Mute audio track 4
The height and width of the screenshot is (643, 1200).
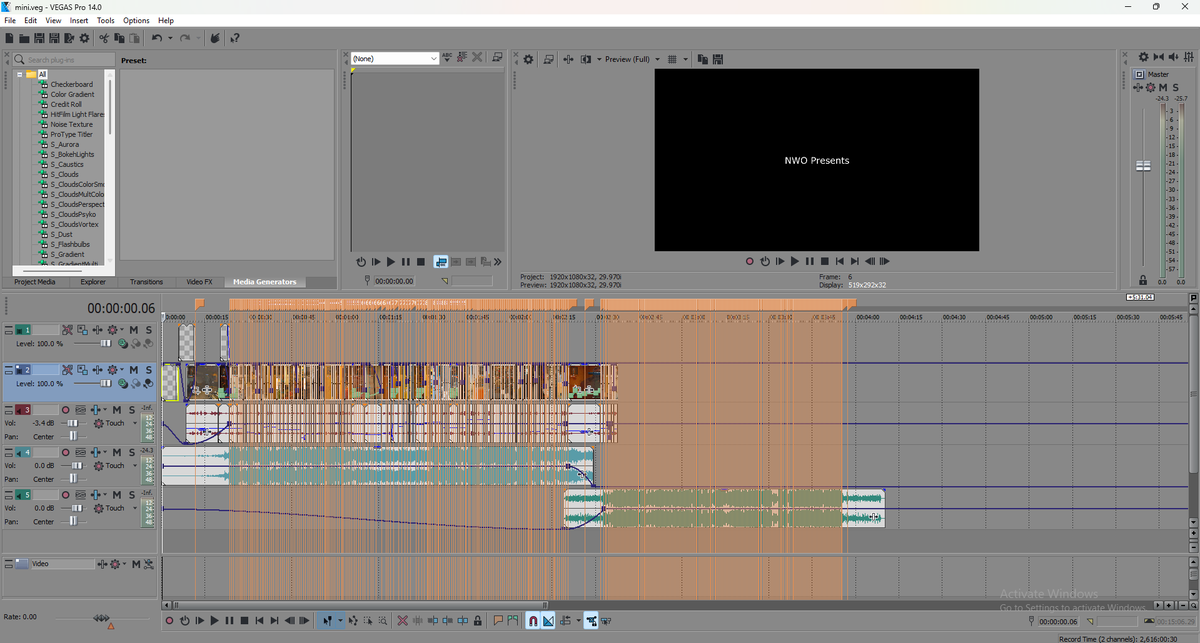click(x=117, y=452)
